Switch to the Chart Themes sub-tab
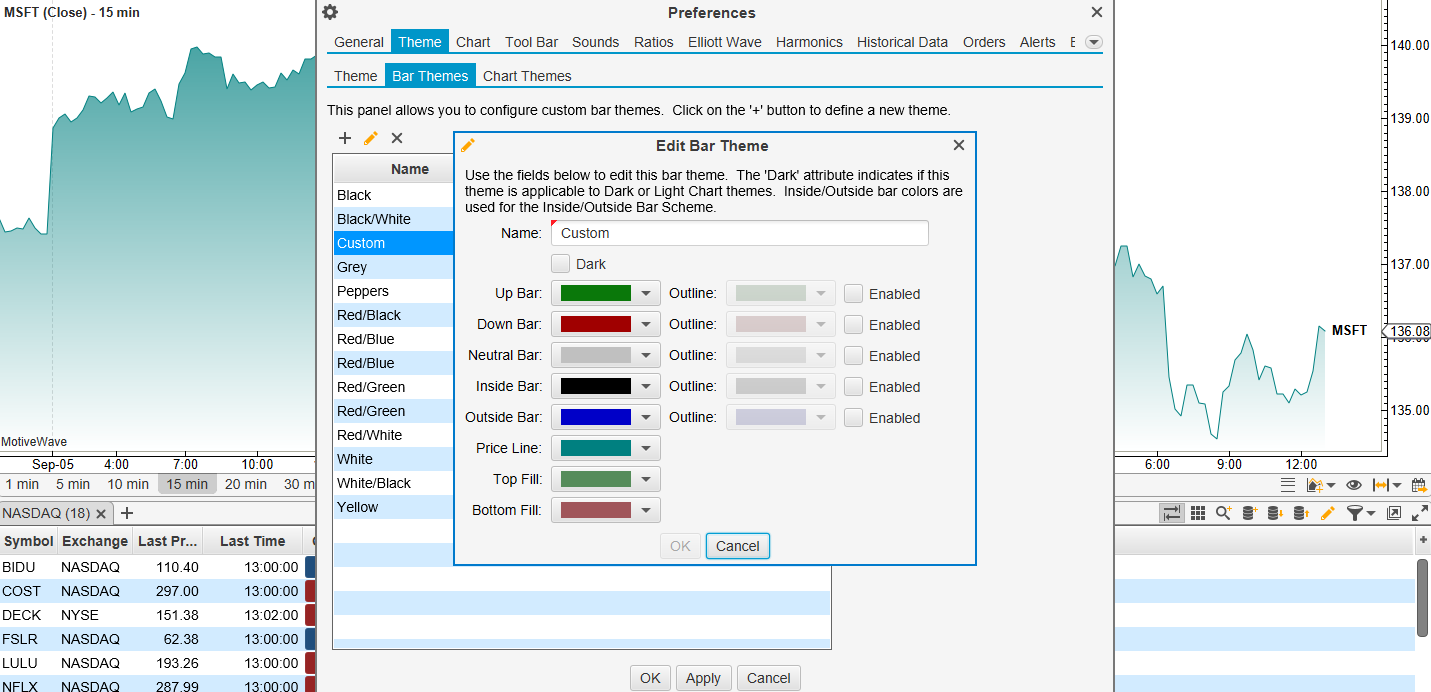 coord(527,76)
